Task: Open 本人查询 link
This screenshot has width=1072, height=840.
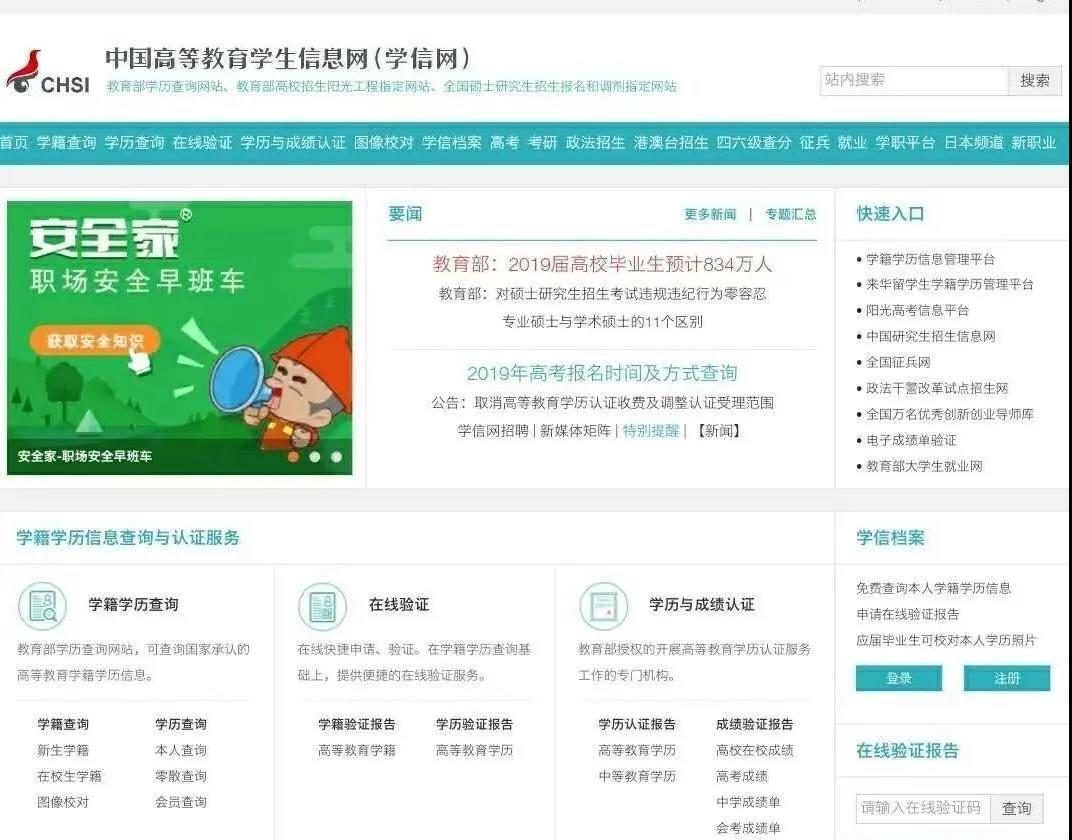Action: (x=181, y=750)
